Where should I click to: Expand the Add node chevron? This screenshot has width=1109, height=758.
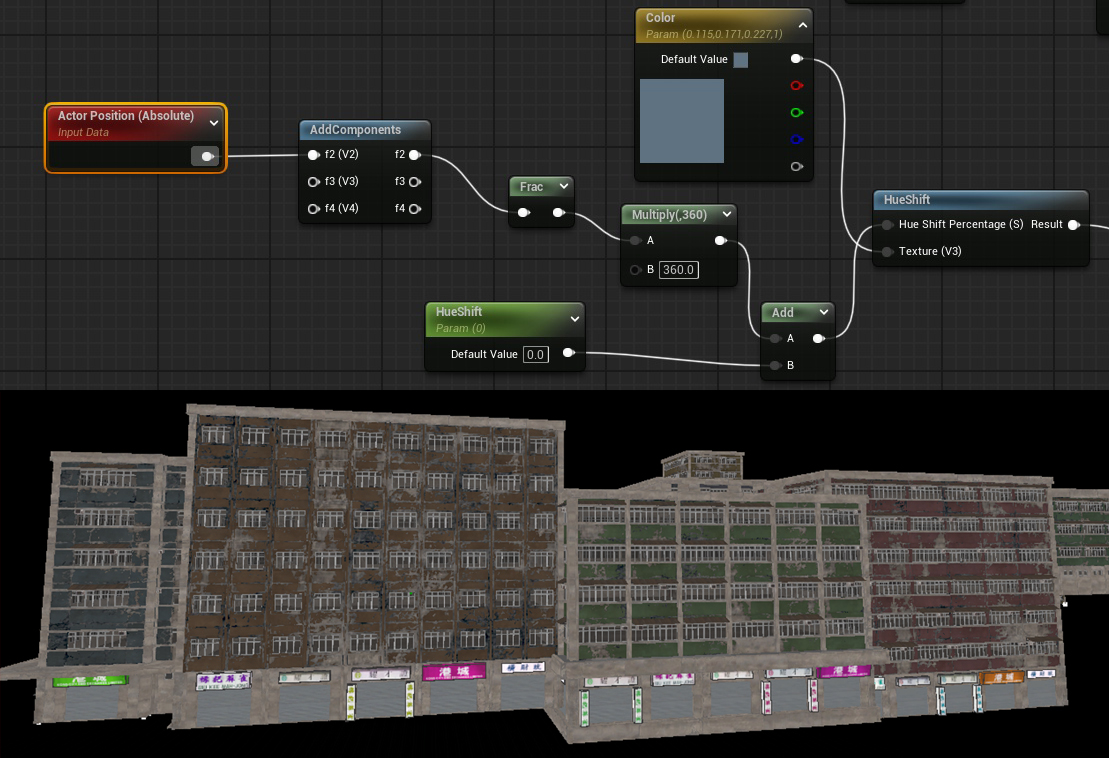pos(823,313)
